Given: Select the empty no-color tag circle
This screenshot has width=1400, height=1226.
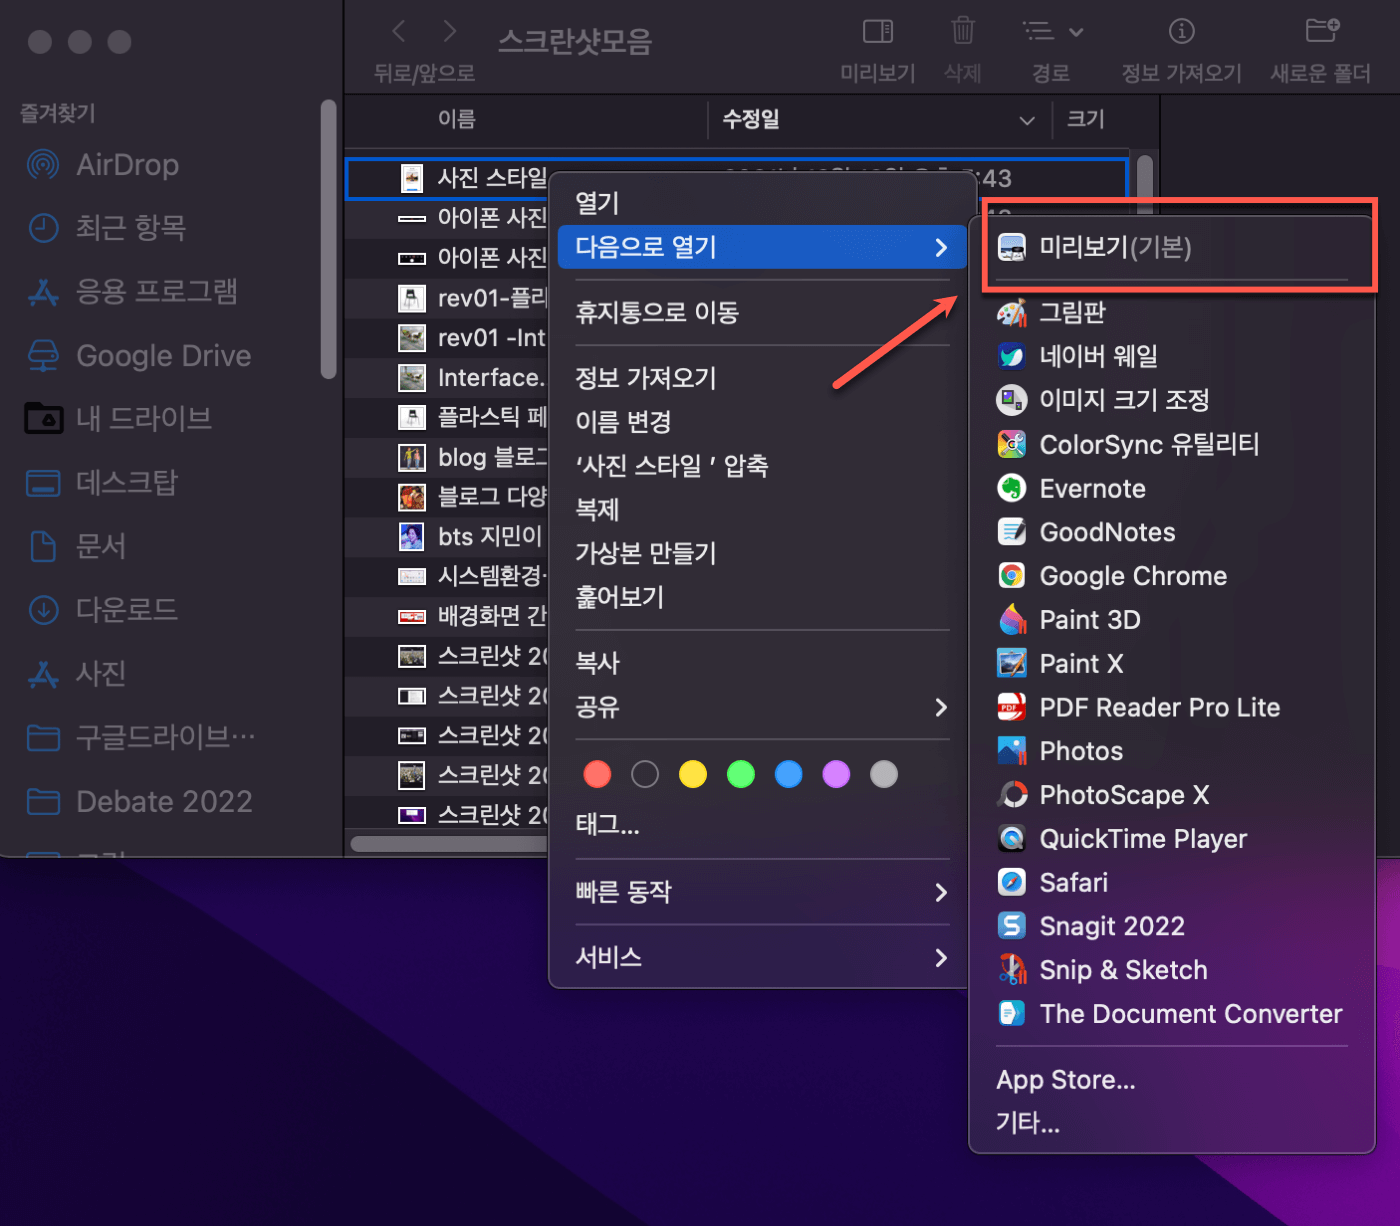Looking at the screenshot, I should (645, 774).
